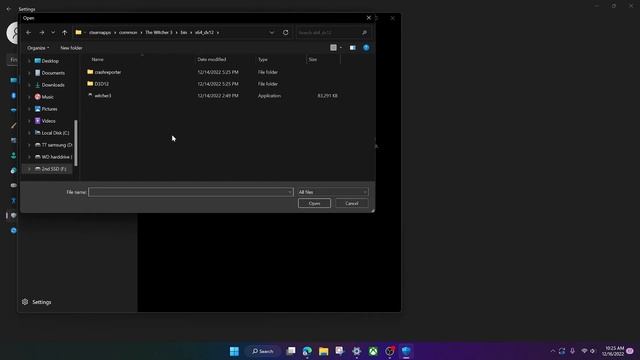The image size is (640, 360).
Task: Open the taskbar clock and date
Action: 614,351
